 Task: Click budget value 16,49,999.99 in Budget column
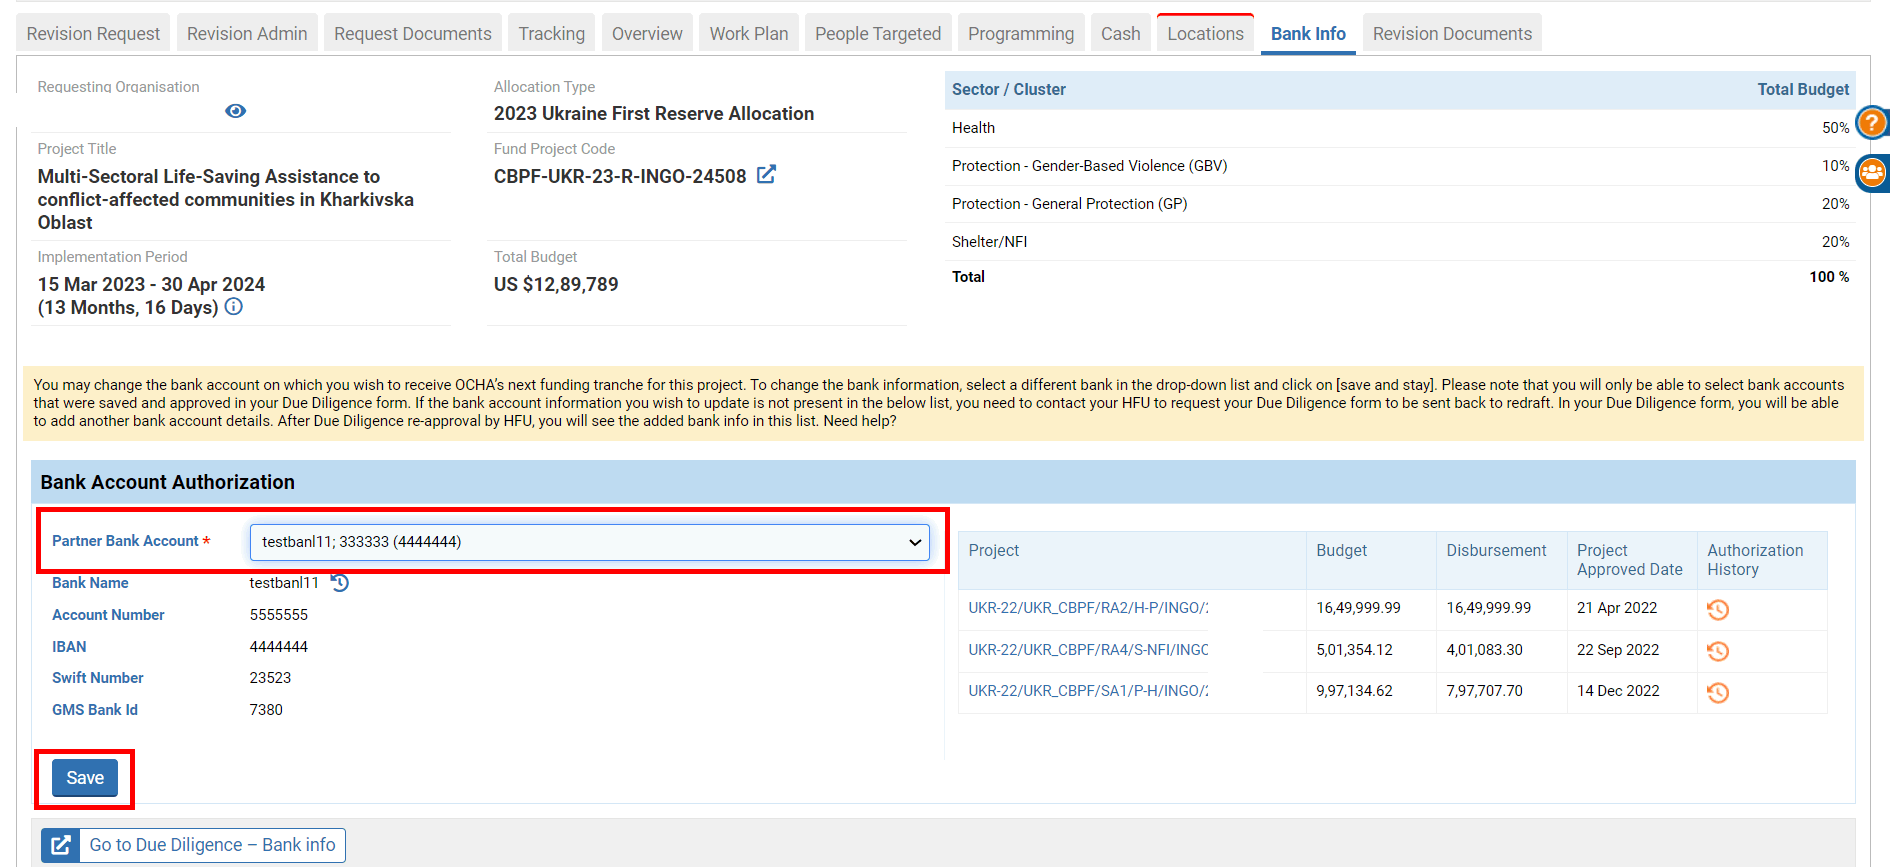click(1358, 608)
